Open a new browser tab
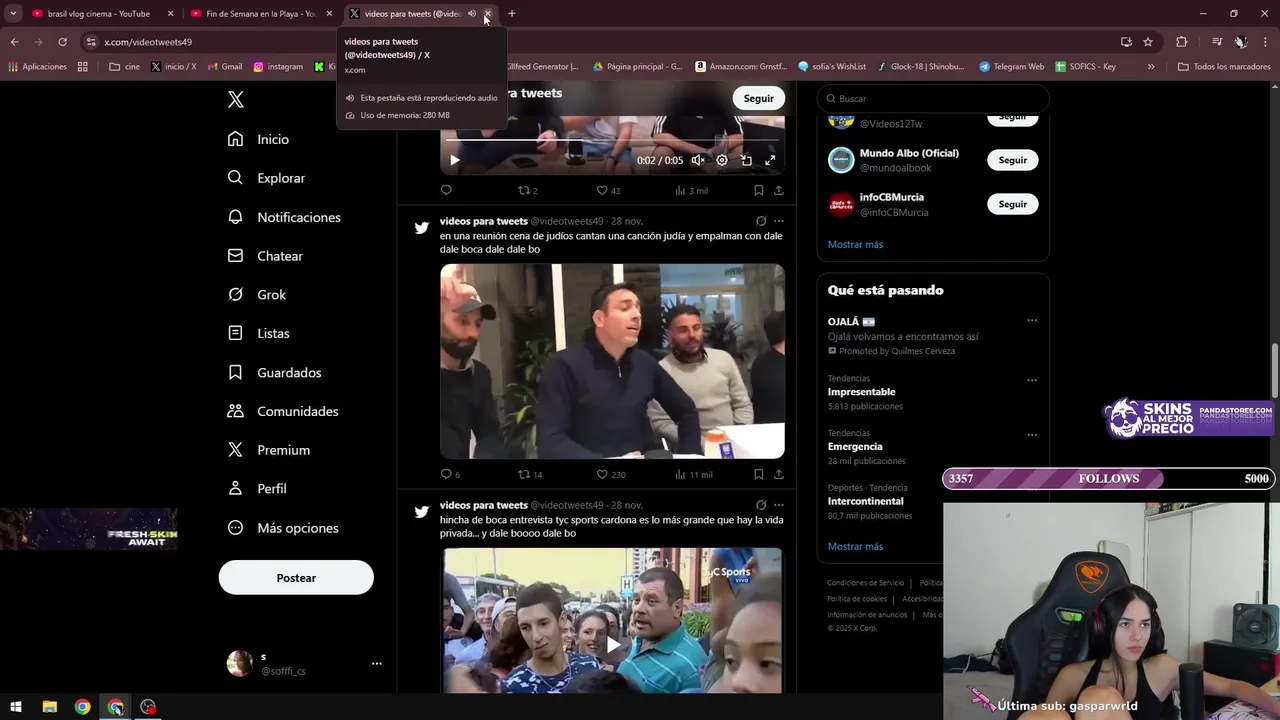This screenshot has height=720, width=1280. pyautogui.click(x=512, y=14)
